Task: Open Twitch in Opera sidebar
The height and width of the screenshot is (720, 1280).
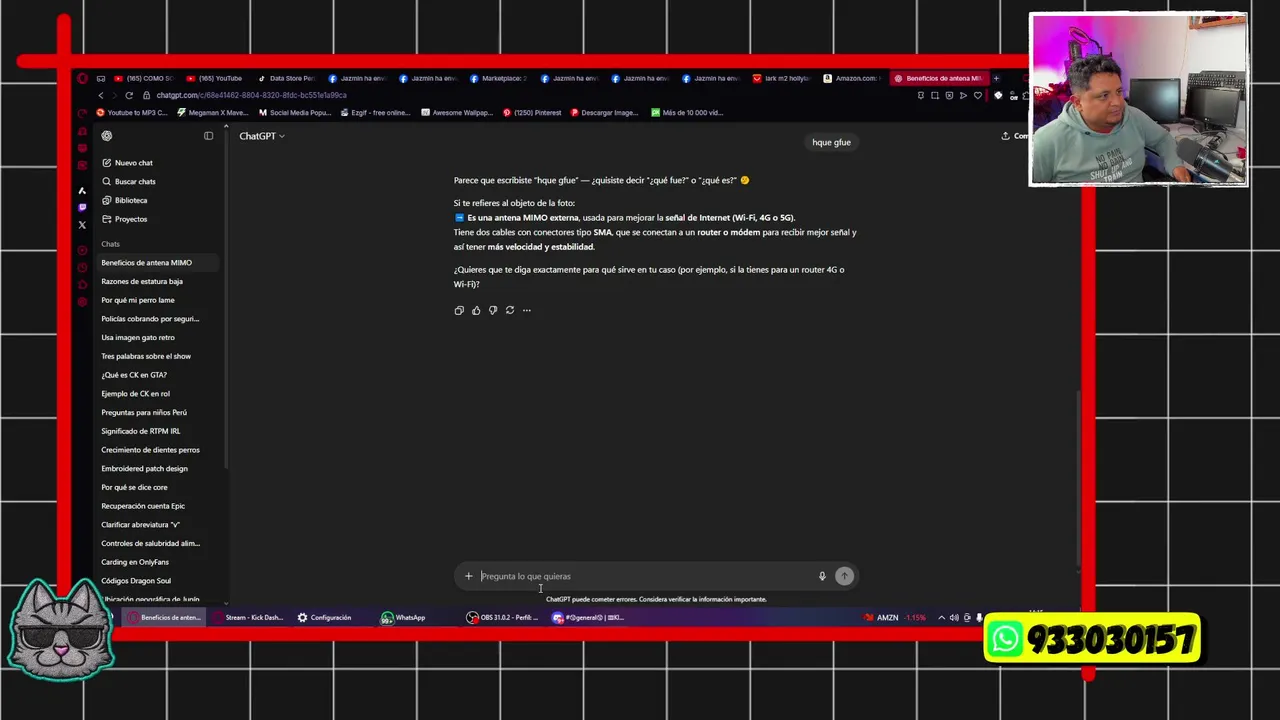Action: pos(82,207)
